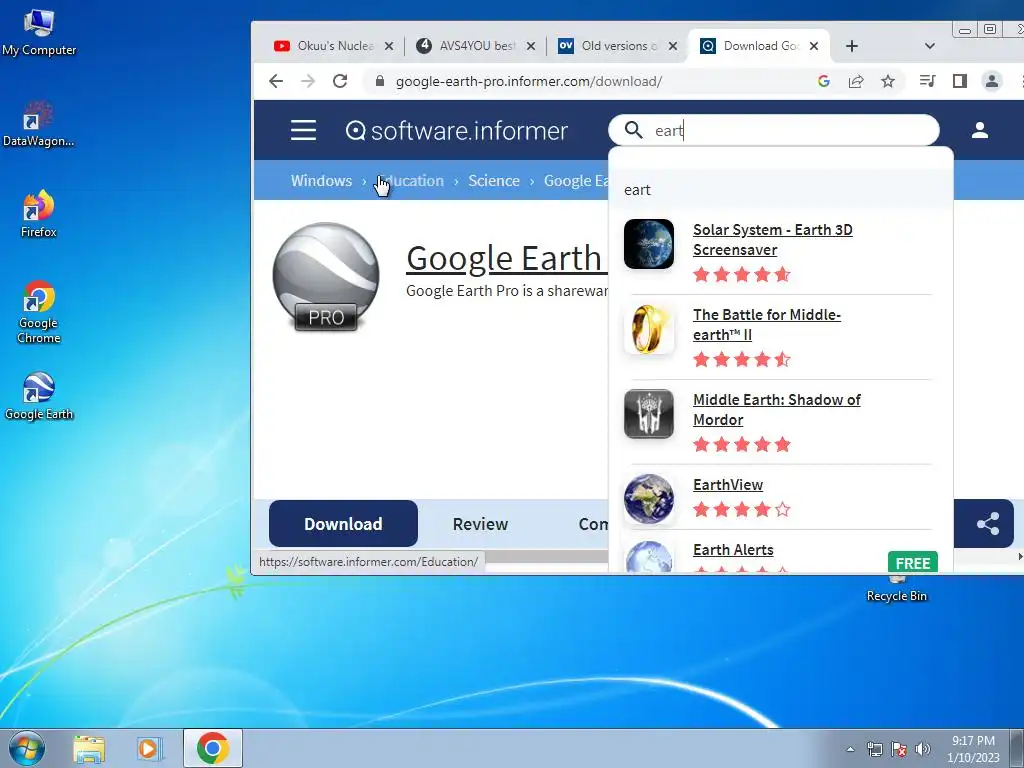Reload the current page
The width and height of the screenshot is (1024, 768).
coord(340,81)
